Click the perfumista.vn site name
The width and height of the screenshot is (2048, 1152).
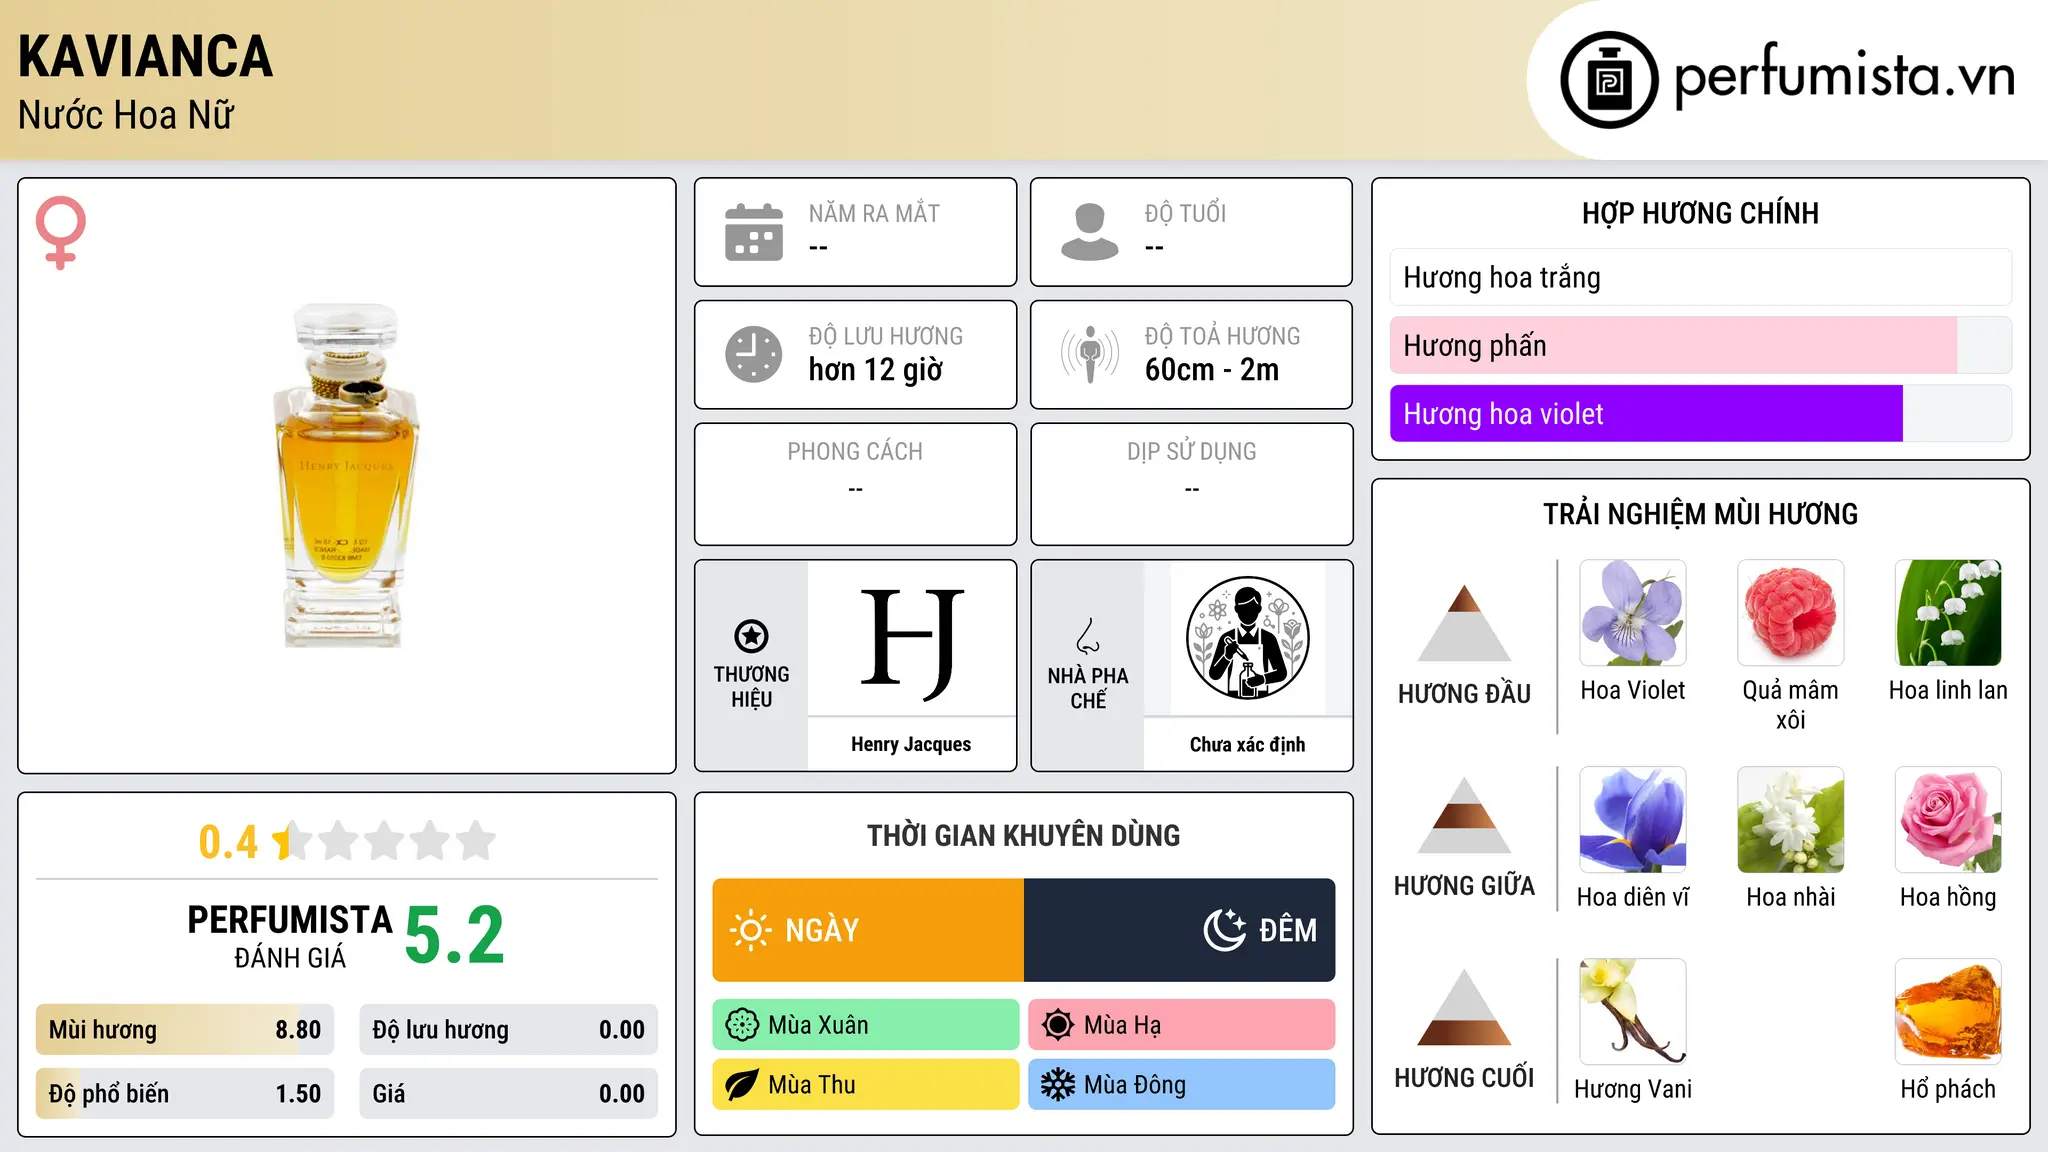tap(1845, 76)
